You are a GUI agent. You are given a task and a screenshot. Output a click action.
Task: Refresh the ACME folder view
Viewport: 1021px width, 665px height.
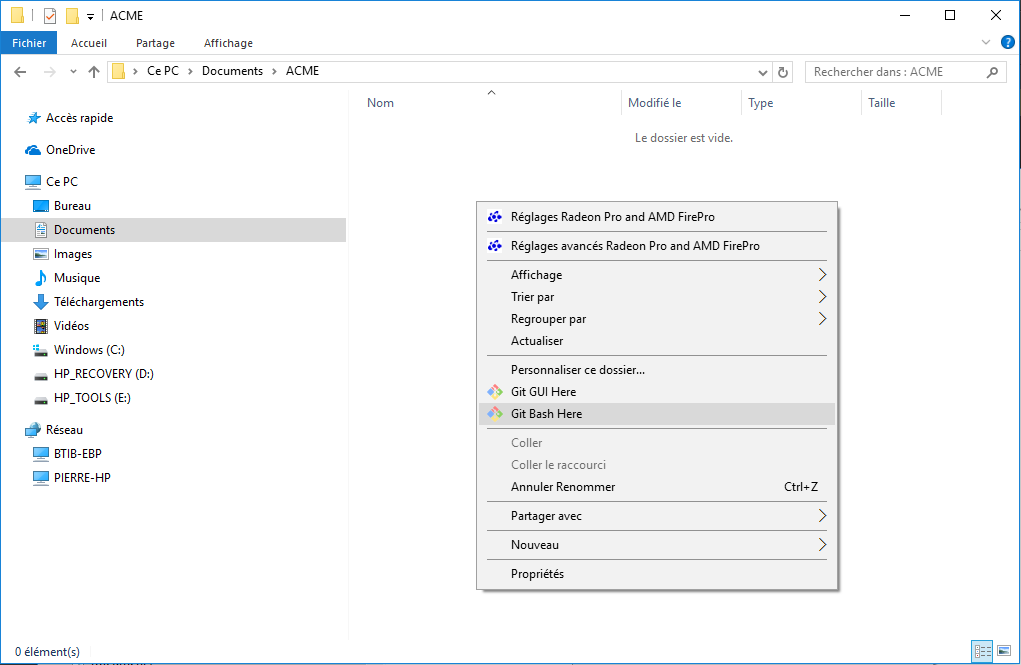[x=783, y=71]
